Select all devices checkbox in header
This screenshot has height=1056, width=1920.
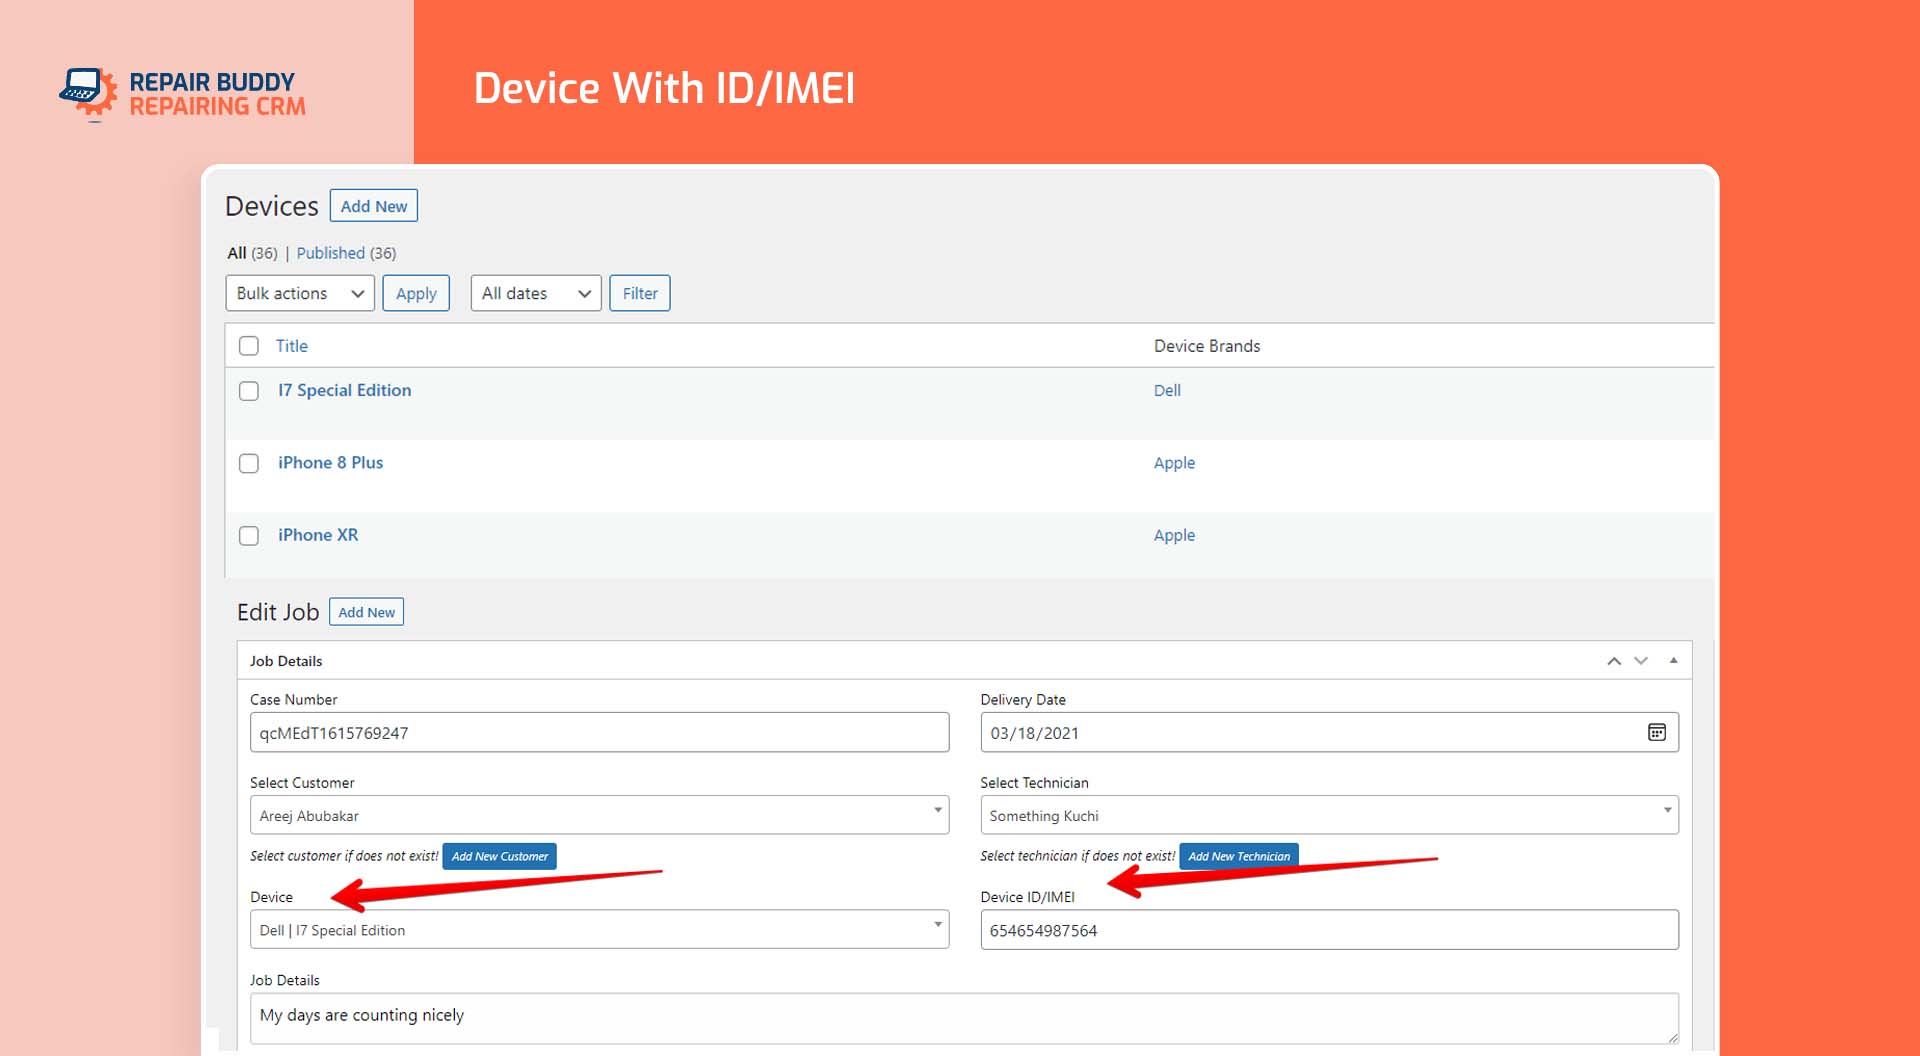tap(249, 346)
